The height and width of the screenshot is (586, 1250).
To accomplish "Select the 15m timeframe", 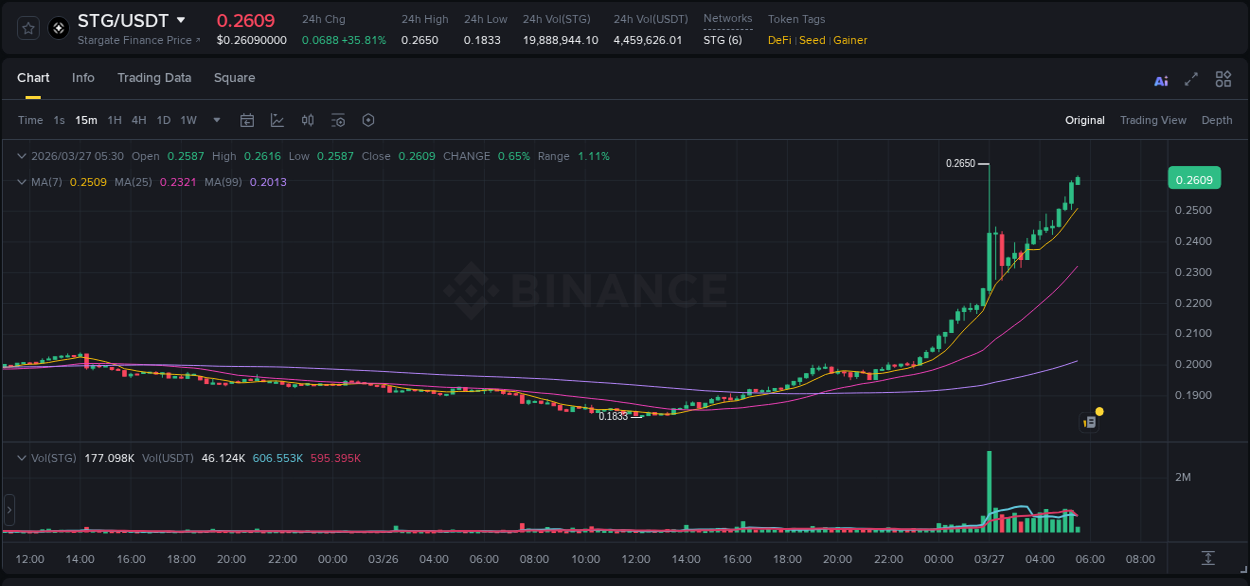I will click(x=86, y=120).
